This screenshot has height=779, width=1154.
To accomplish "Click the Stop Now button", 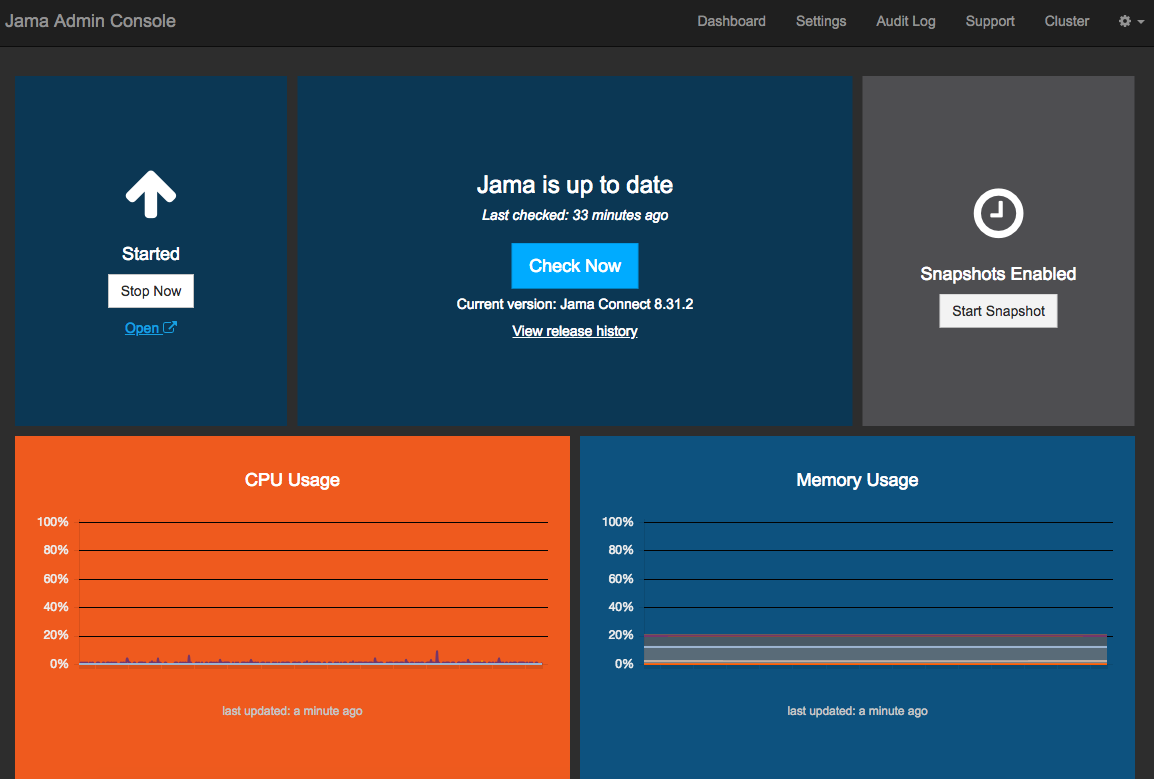I will (x=151, y=291).
